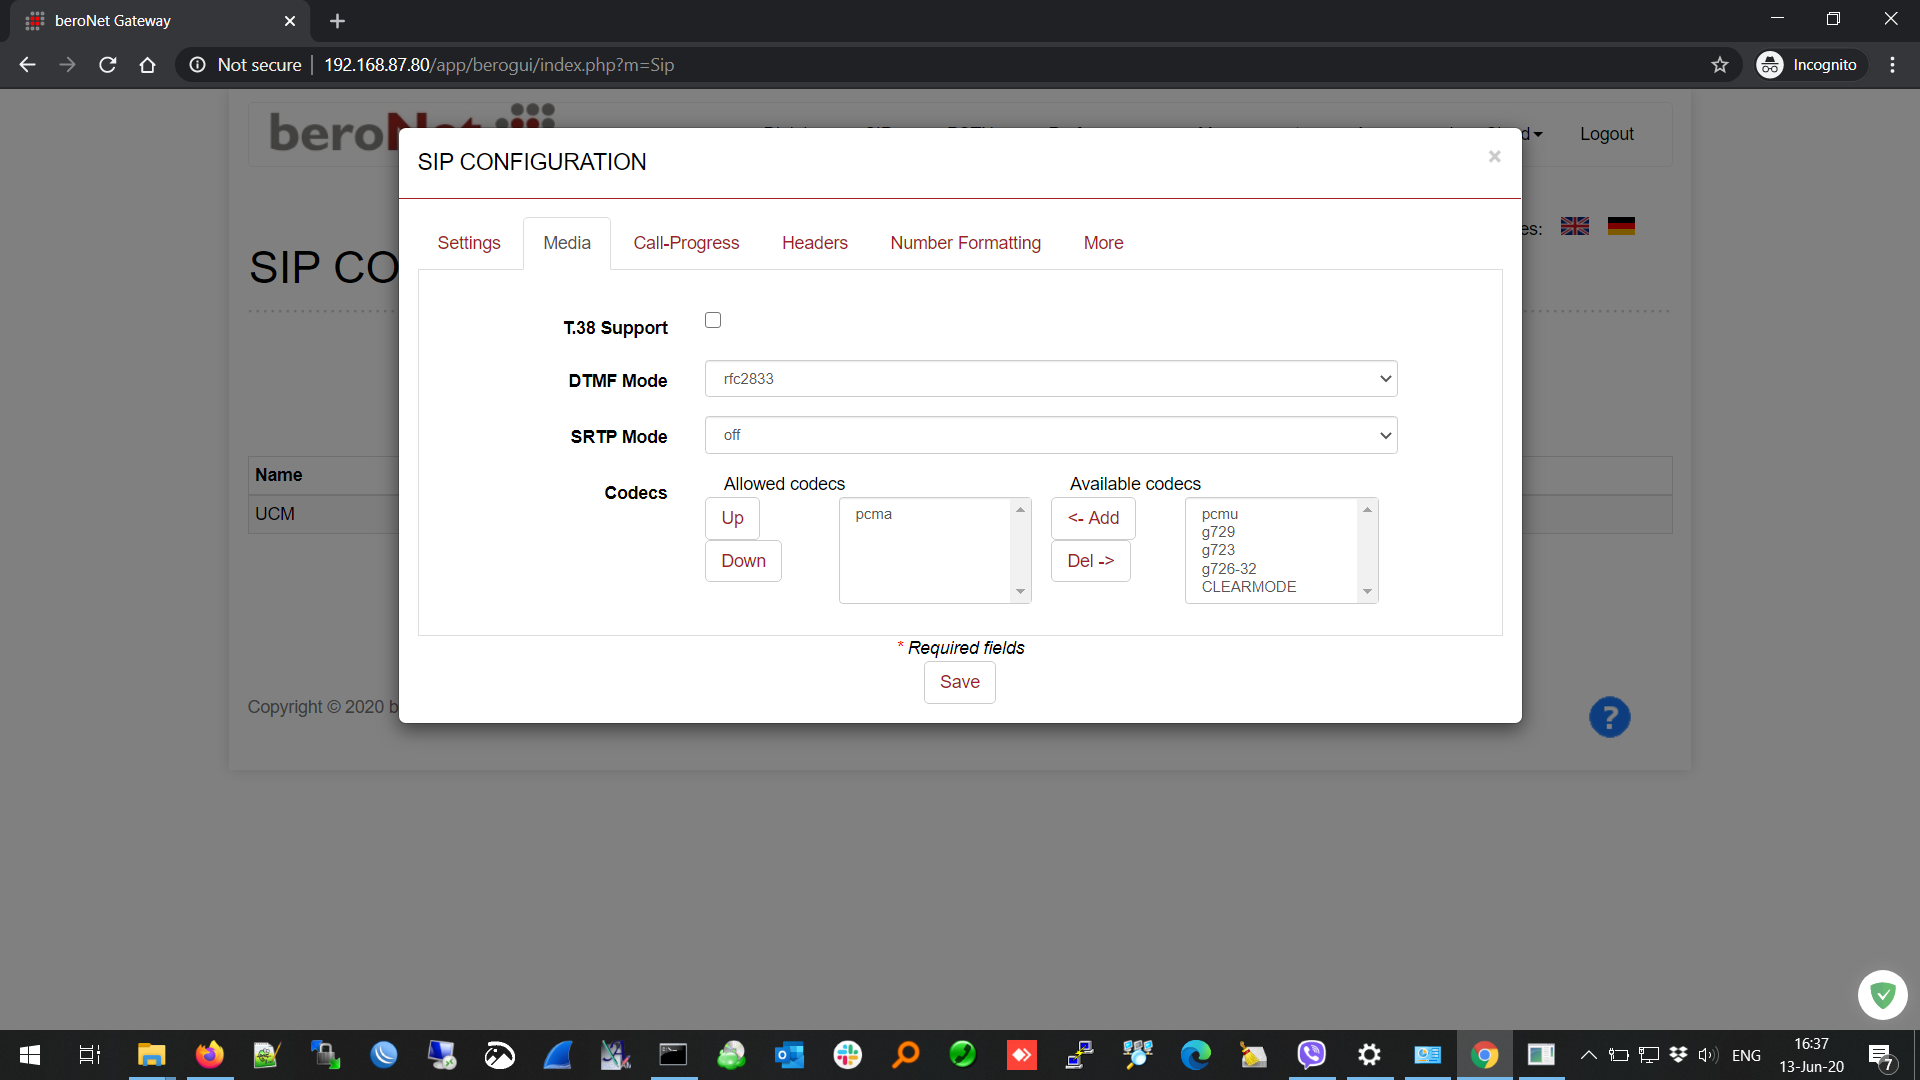Expand the DTMF Mode dropdown

point(1050,379)
